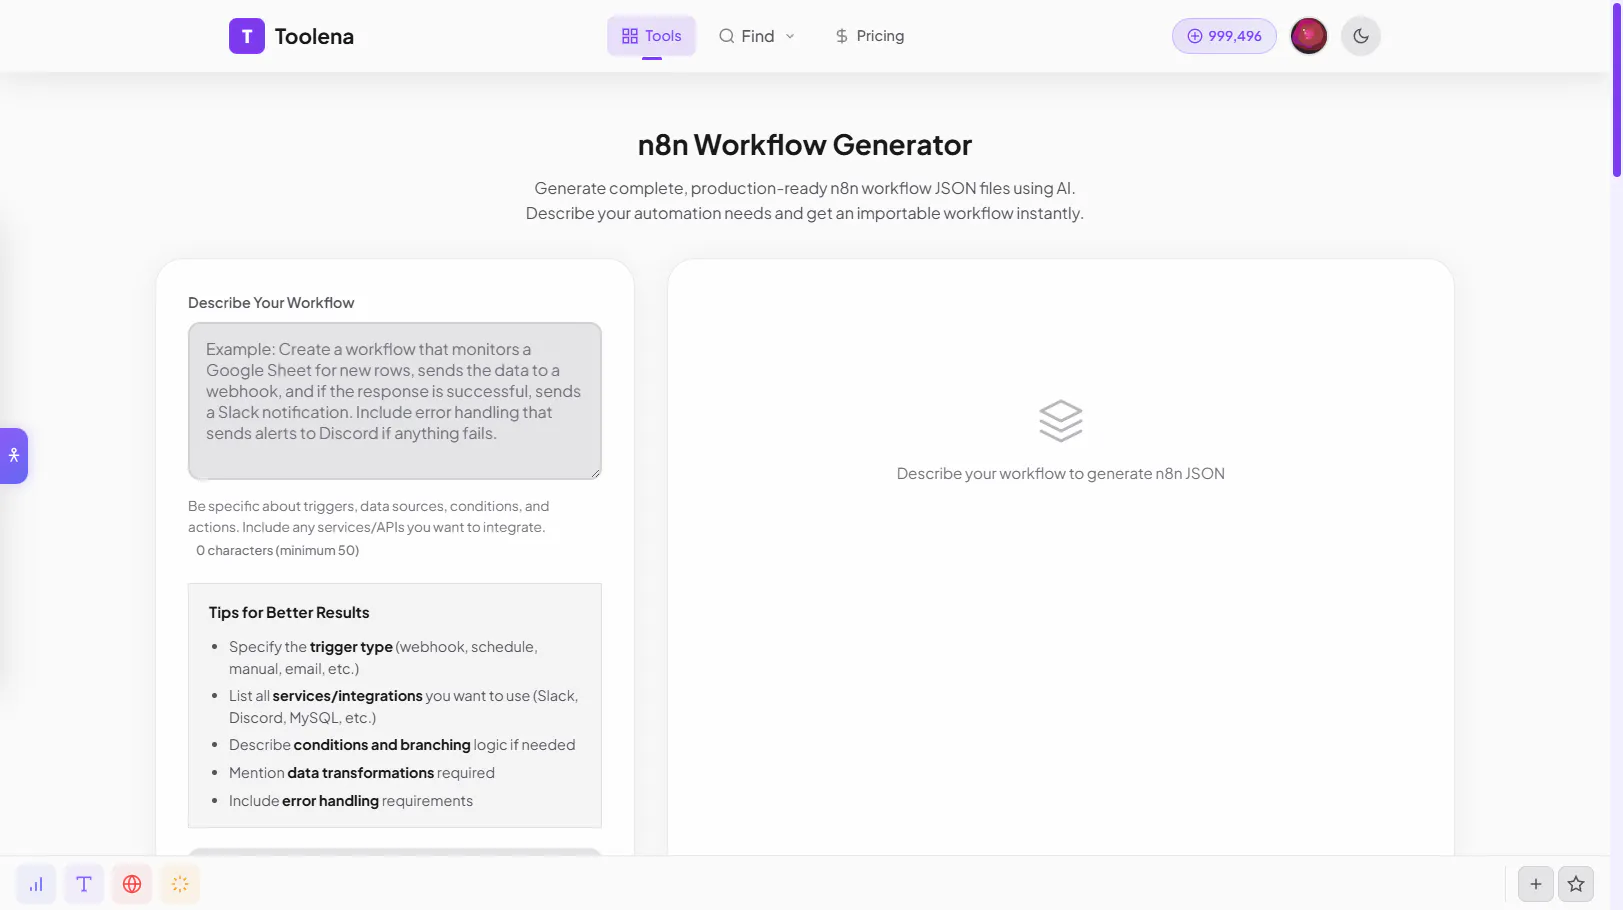
Task: Click the "trigger type" tip line
Action: tap(404, 658)
